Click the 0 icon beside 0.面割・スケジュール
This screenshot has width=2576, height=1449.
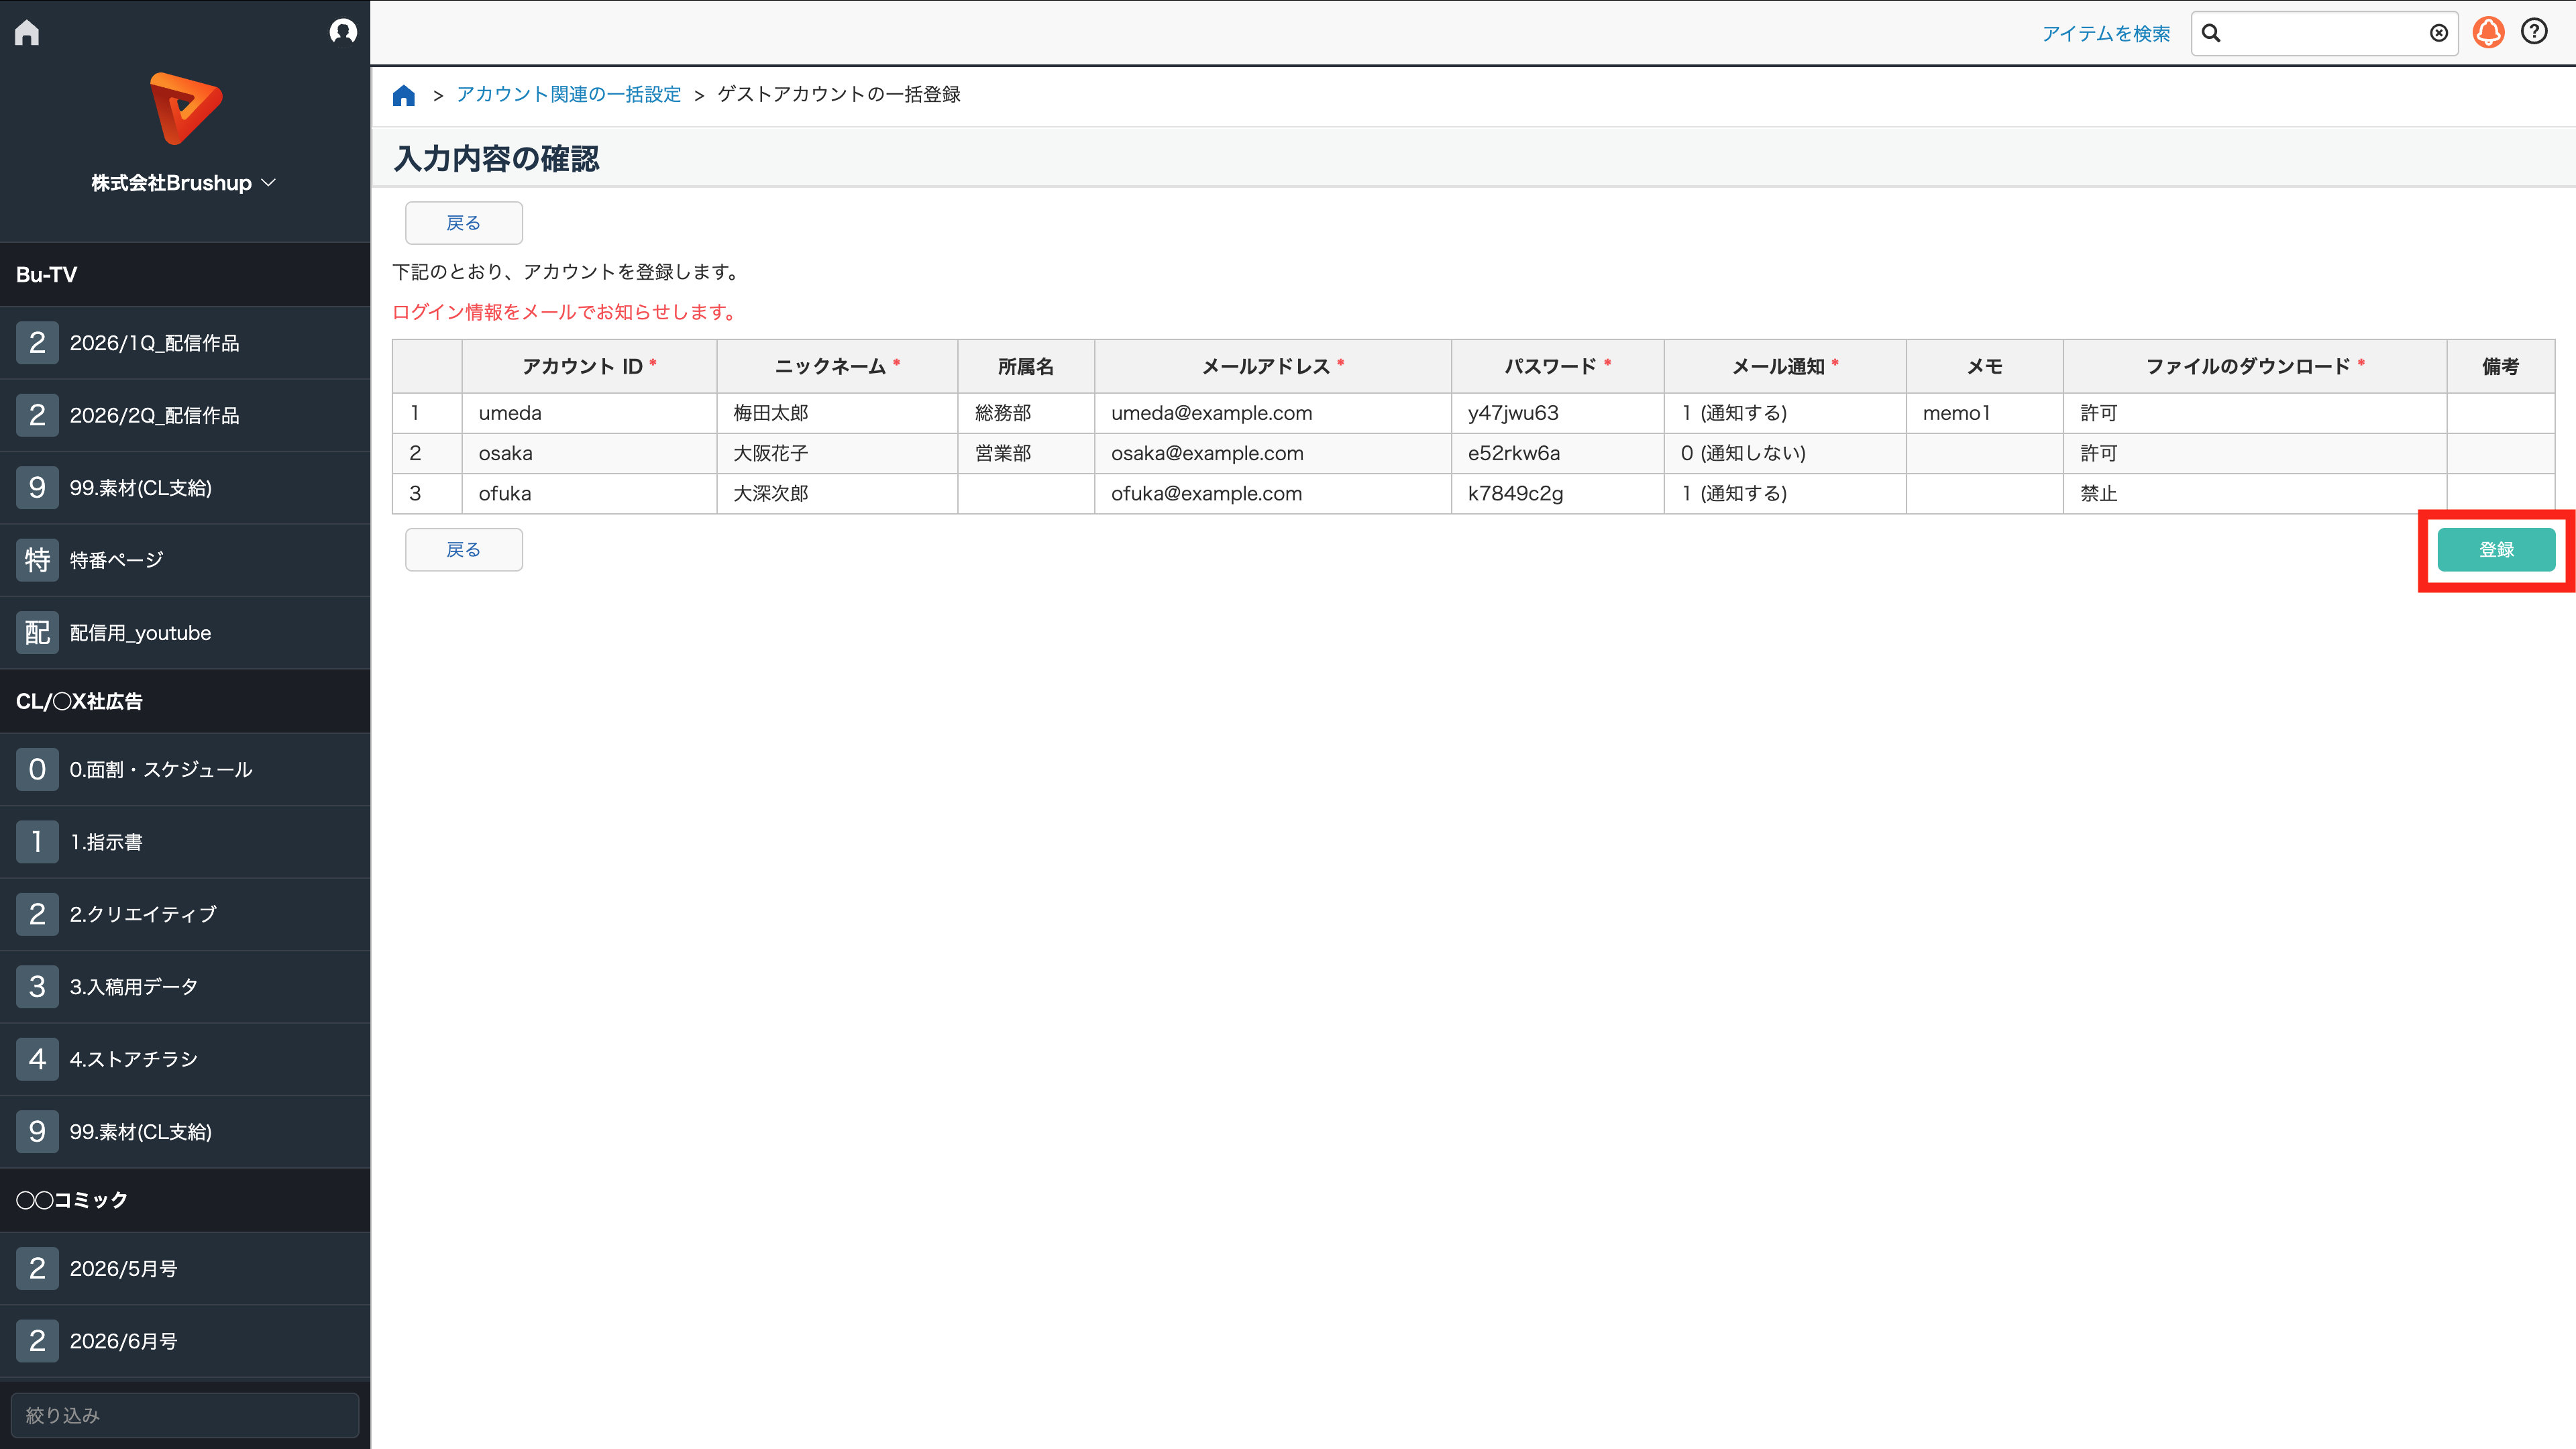click(x=37, y=770)
